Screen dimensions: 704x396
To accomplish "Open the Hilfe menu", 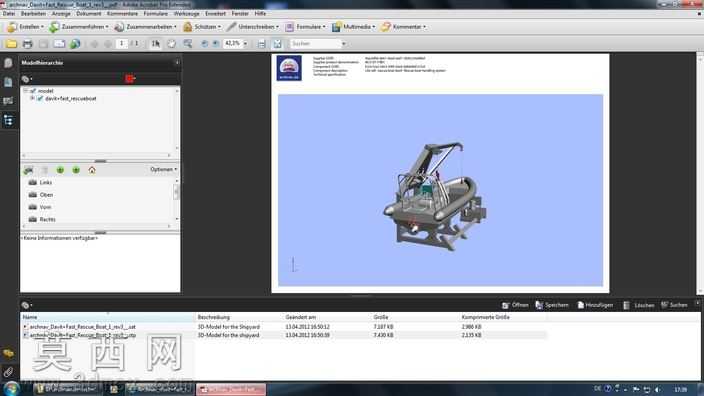I will click(260, 14).
